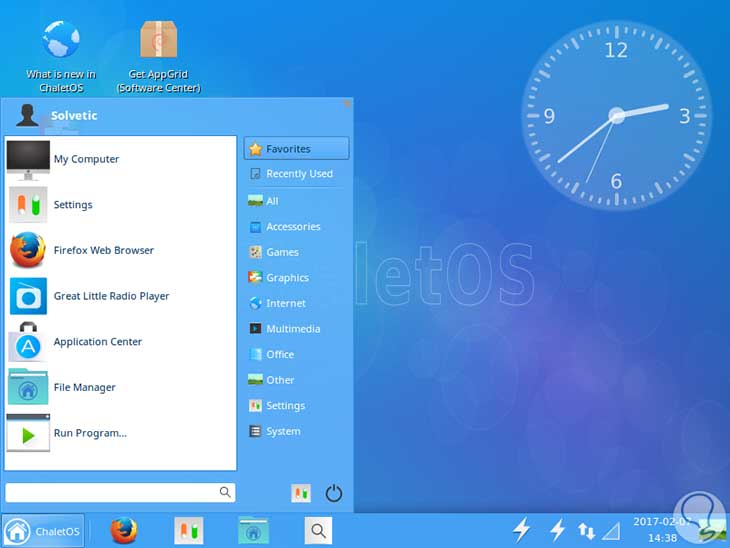Screen dimensions: 730x548
Task: Launch the Great Little Radio Player icon
Action: tap(28, 296)
